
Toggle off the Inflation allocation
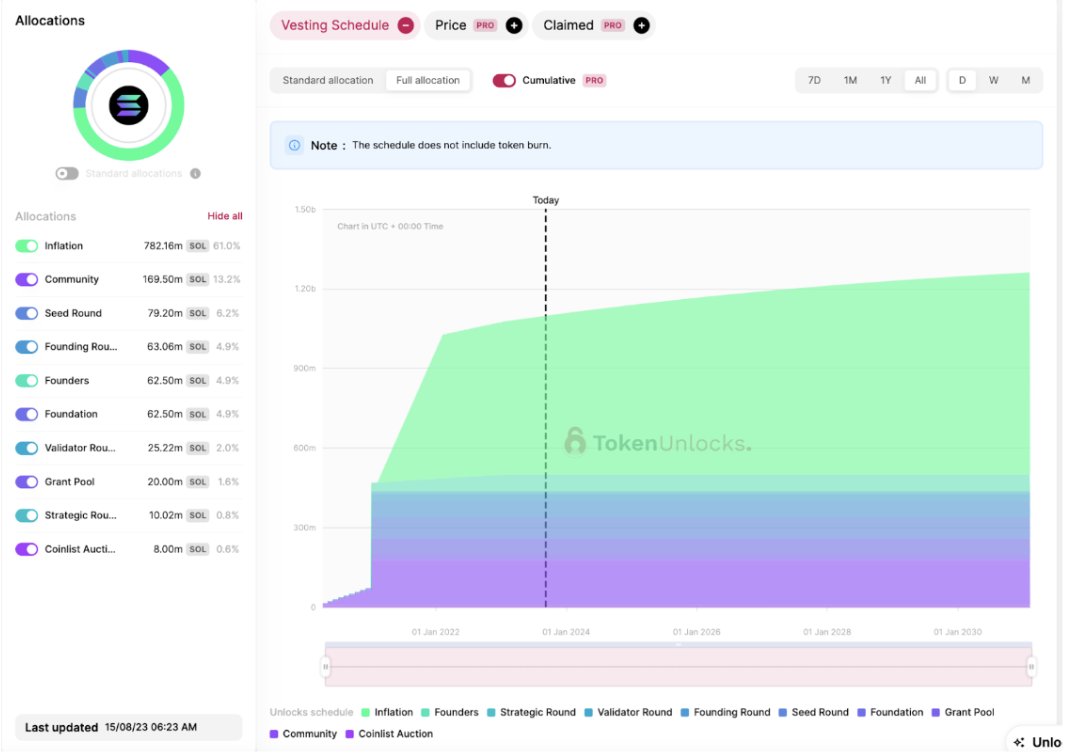click(x=26, y=245)
